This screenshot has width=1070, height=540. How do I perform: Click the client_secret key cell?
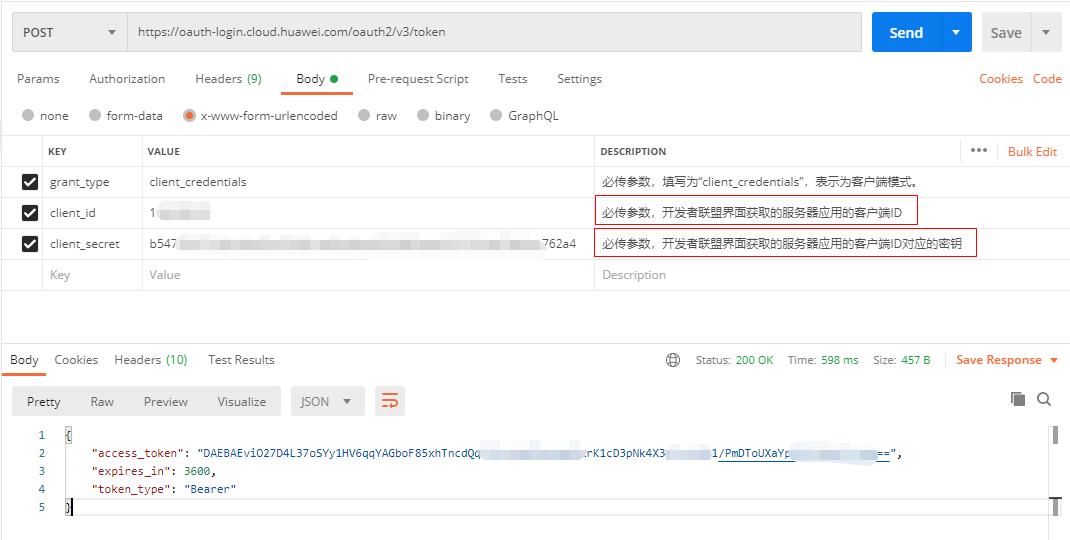[93, 244]
